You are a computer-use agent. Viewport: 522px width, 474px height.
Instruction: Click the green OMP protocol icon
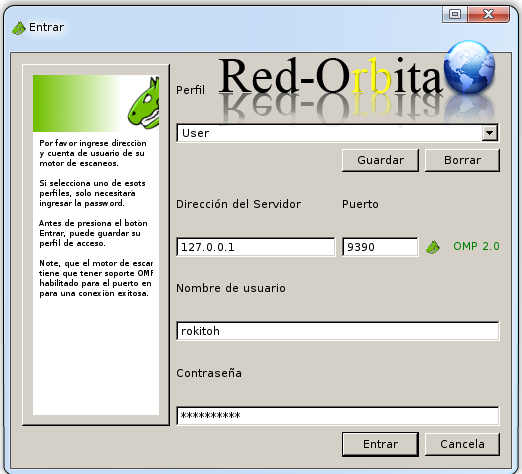pos(433,247)
